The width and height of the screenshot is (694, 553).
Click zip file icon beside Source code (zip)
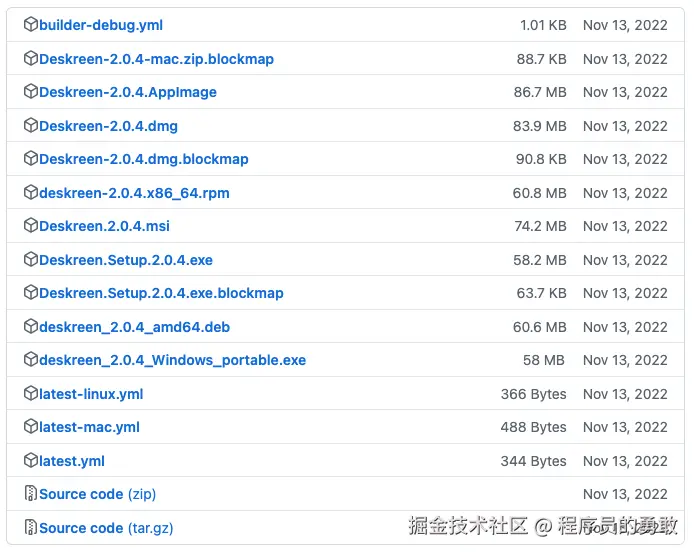[31, 494]
